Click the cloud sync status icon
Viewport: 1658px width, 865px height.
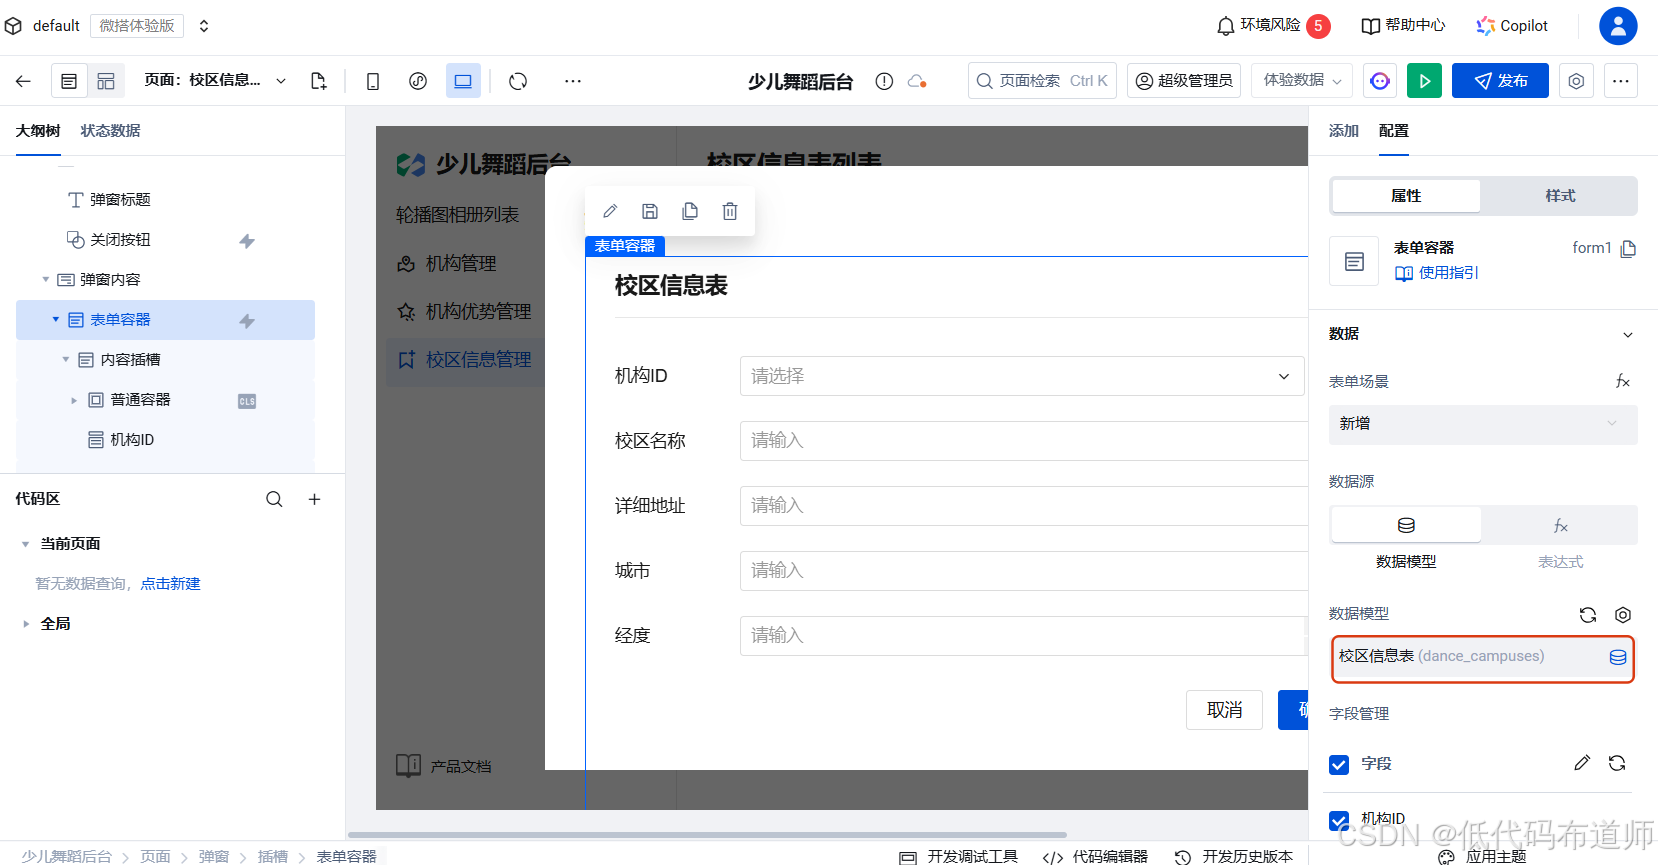click(917, 81)
